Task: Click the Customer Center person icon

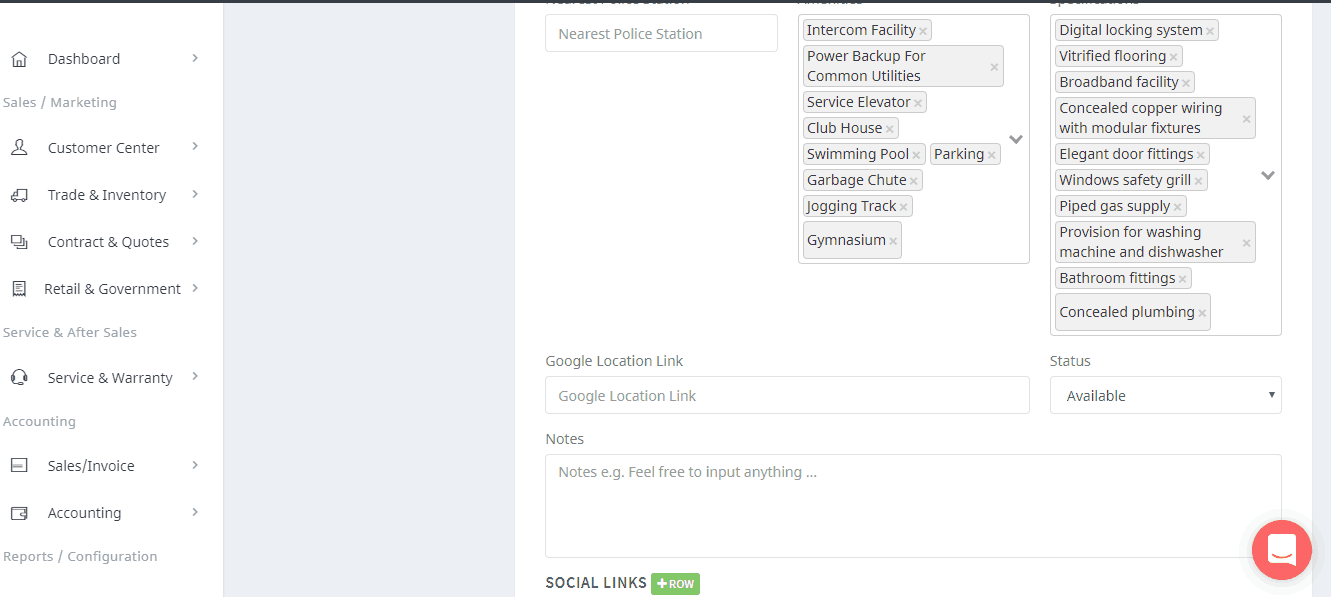Action: (x=18, y=148)
